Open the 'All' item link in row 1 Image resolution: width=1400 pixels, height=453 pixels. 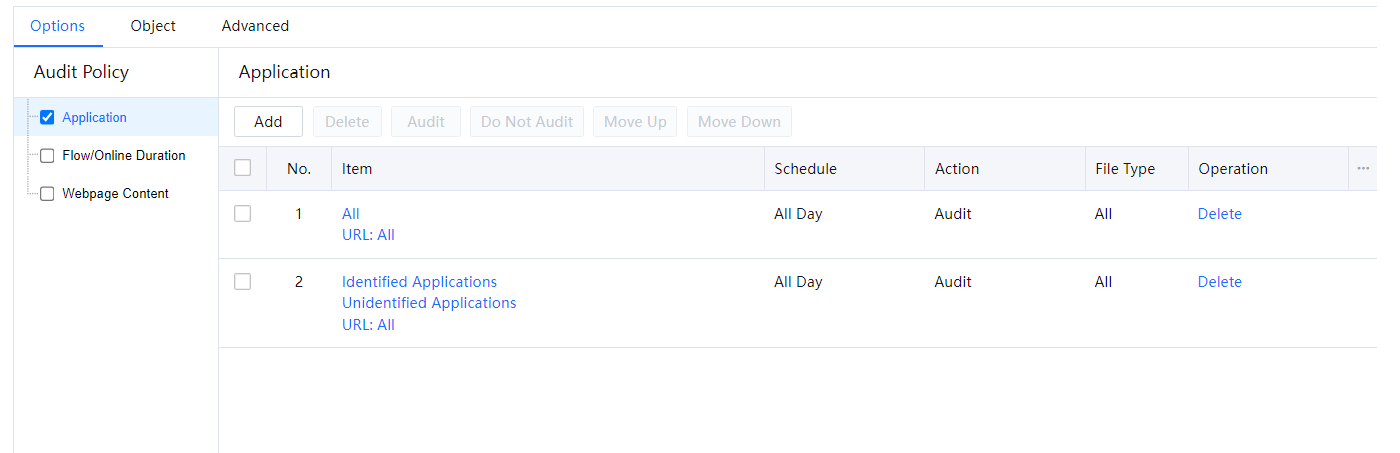(350, 214)
